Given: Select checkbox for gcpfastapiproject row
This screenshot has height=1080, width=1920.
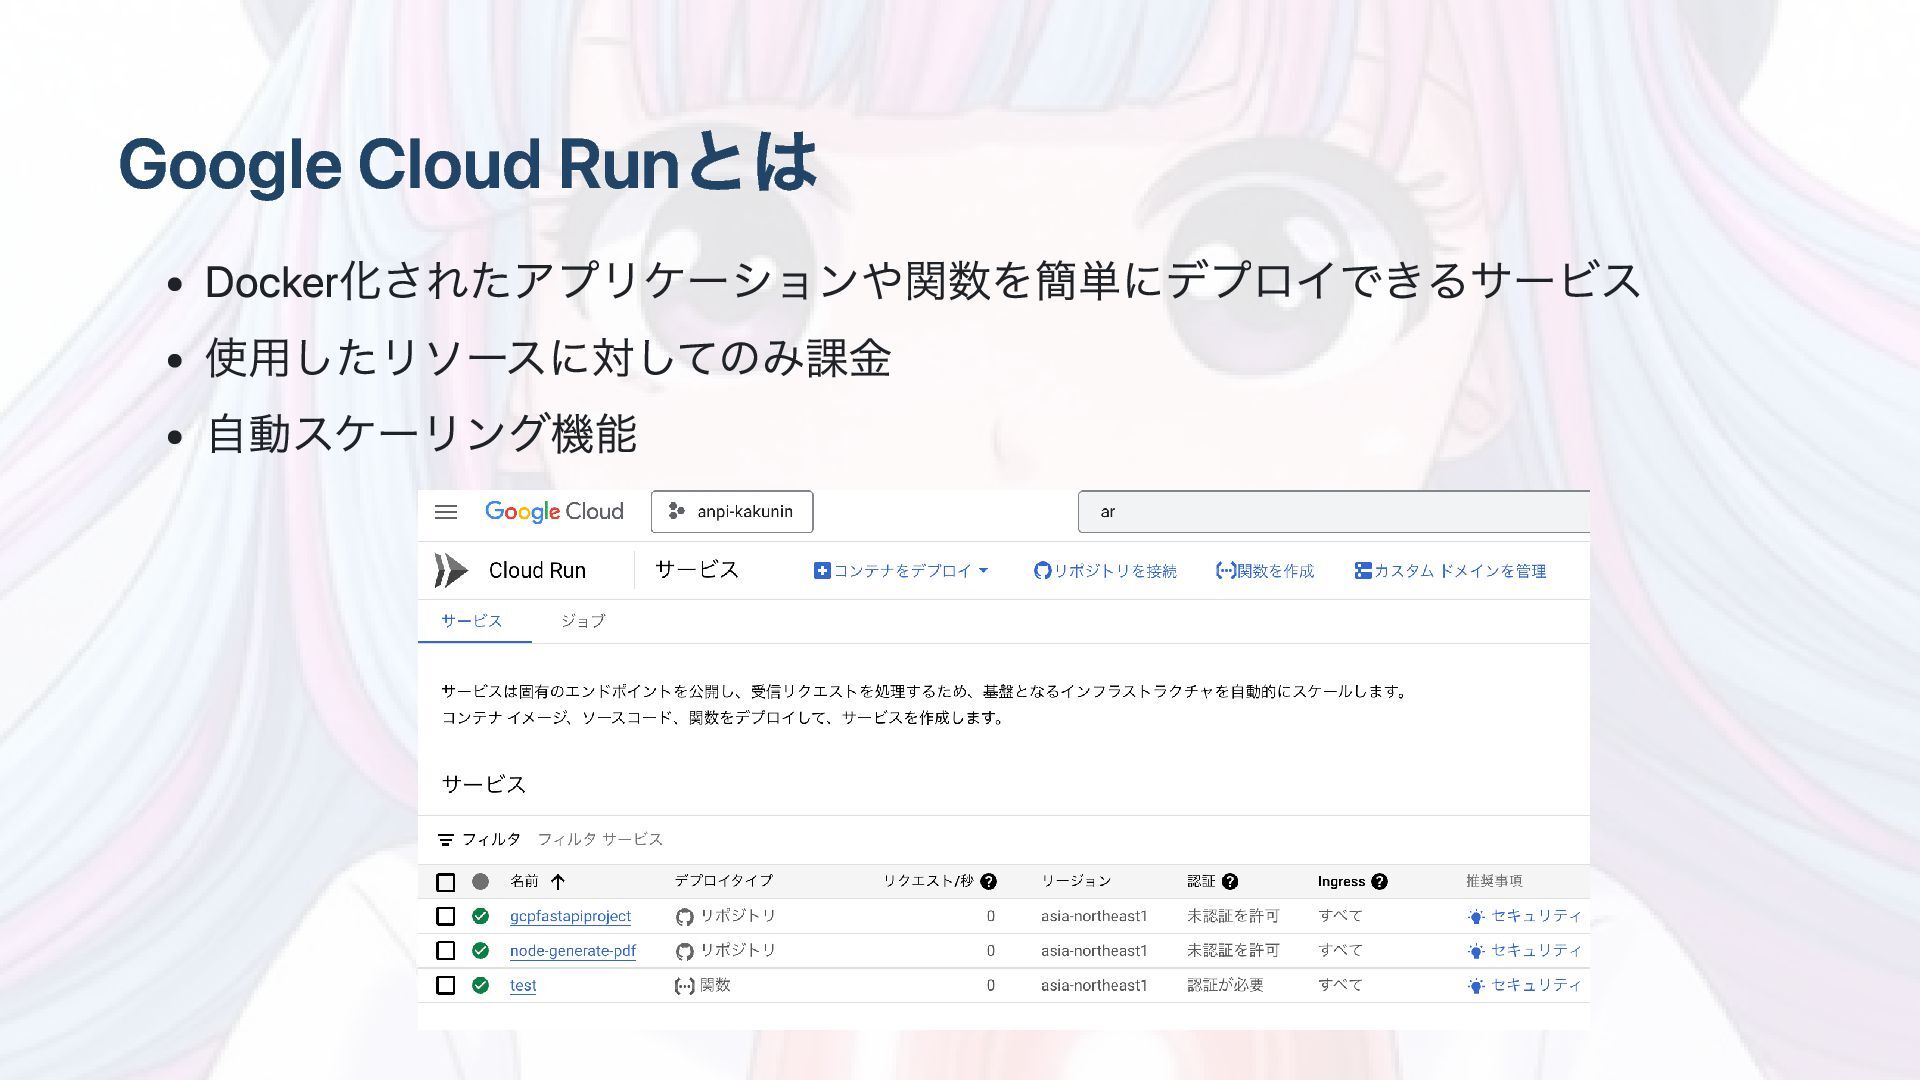Looking at the screenshot, I should pos(446,916).
